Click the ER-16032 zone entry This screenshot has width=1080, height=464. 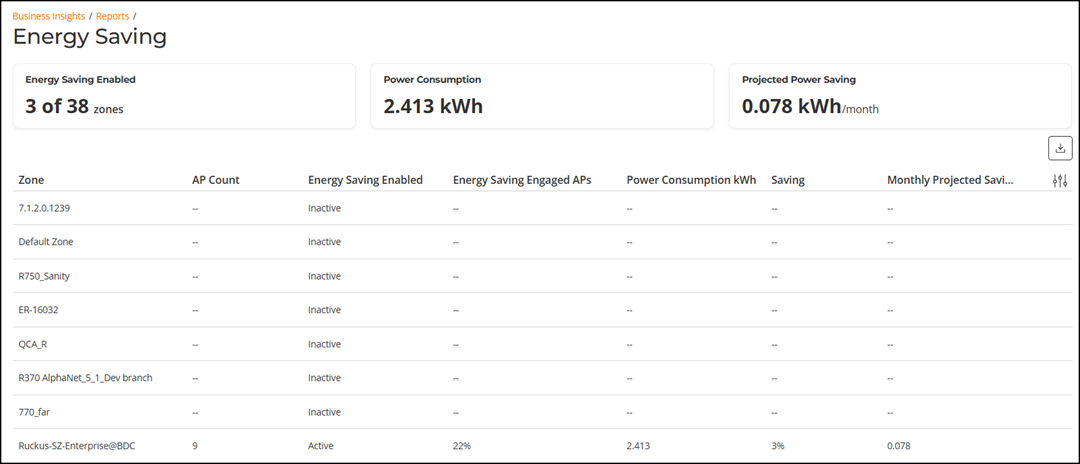pos(38,310)
